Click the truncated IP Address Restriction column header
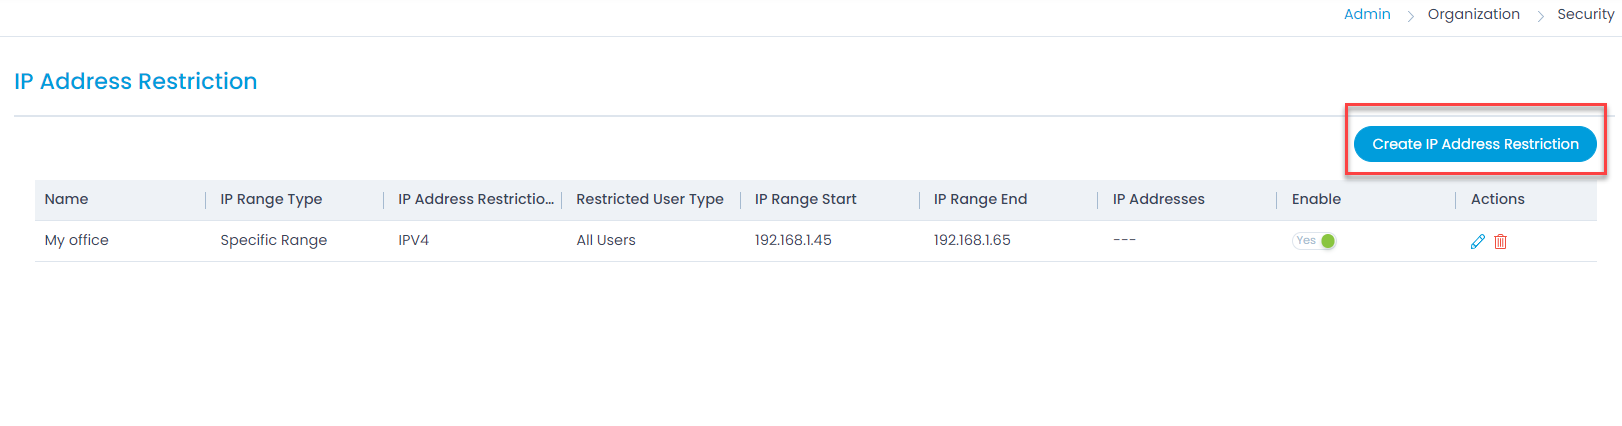1622x426 pixels. (x=476, y=199)
